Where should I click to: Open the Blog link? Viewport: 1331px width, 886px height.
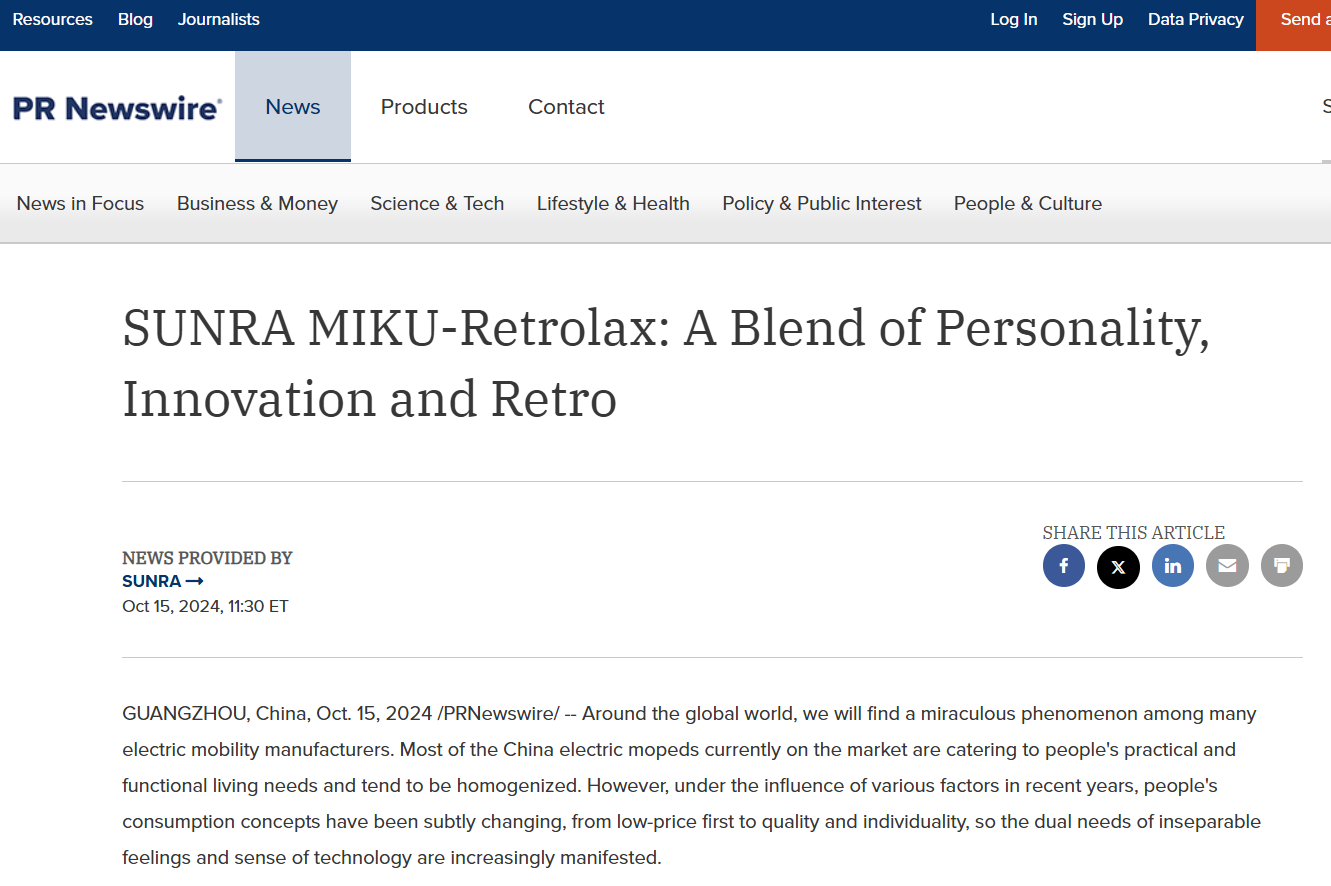click(x=135, y=20)
